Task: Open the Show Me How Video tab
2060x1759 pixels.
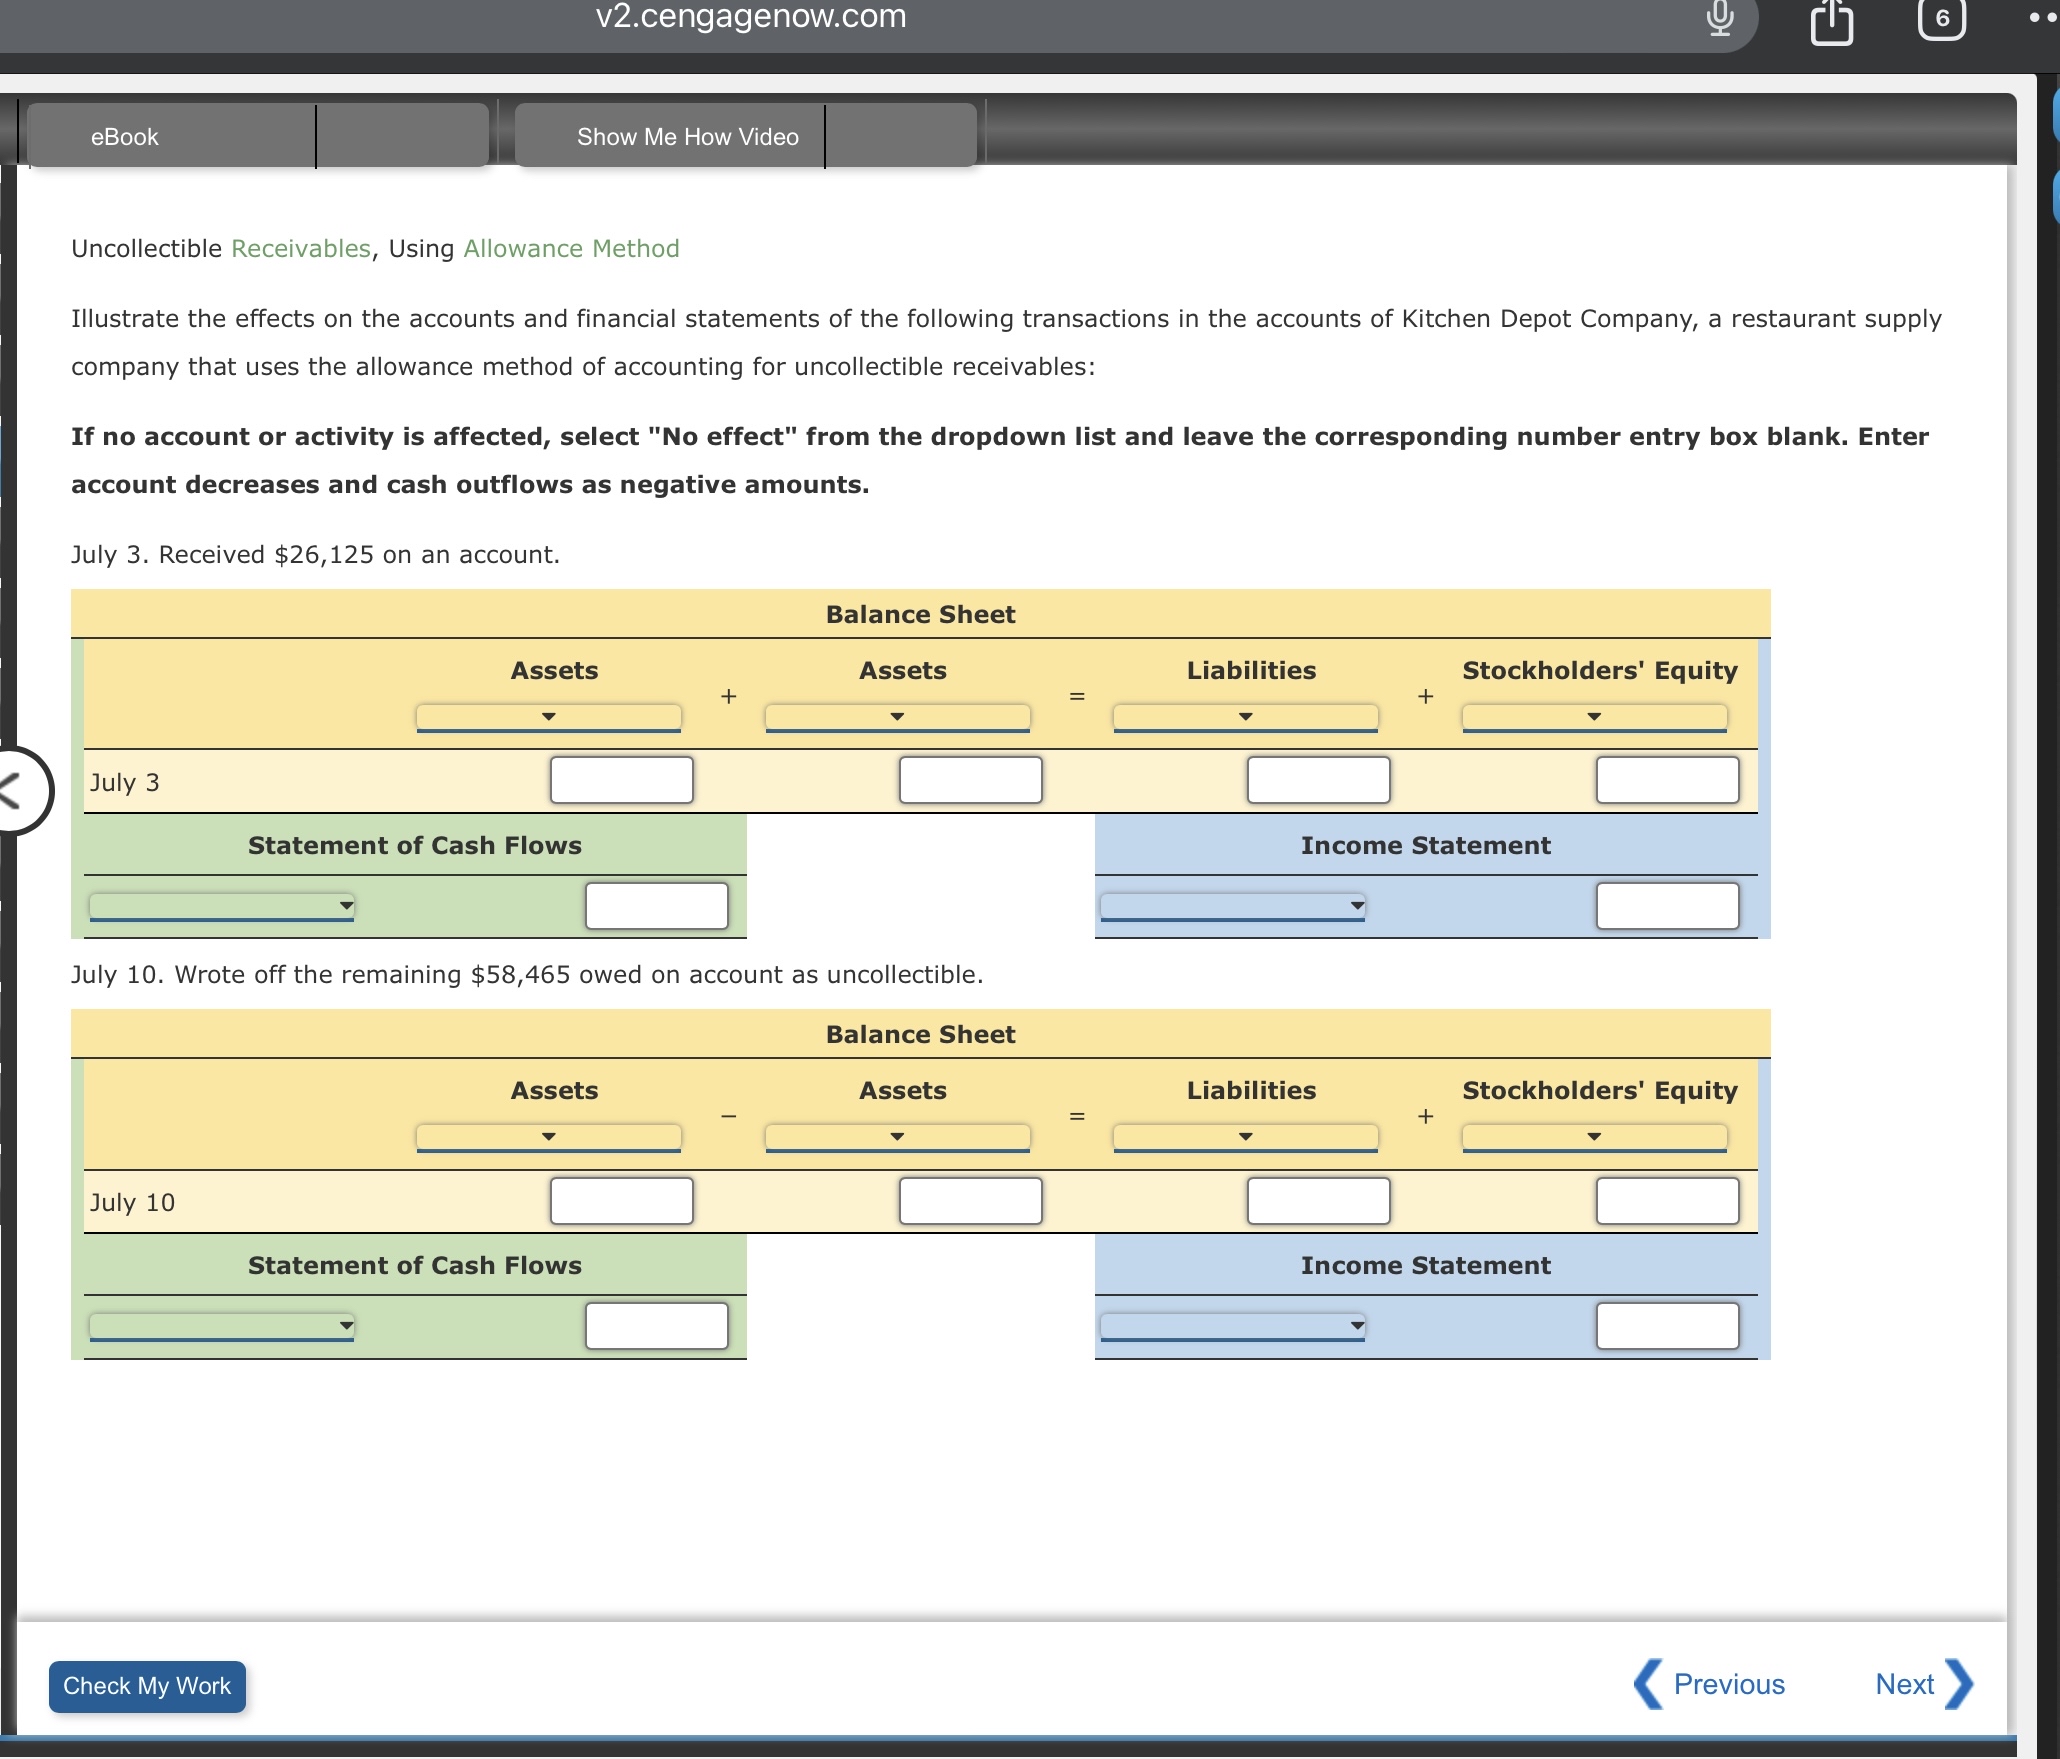Action: pos(687,137)
